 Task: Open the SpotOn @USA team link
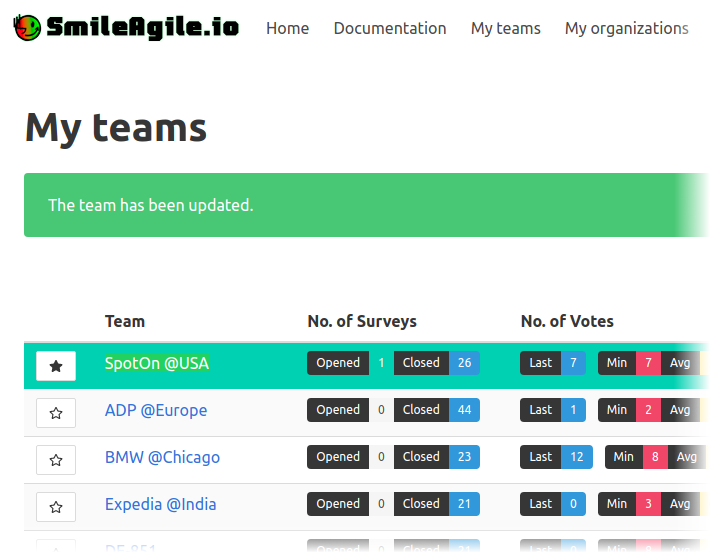click(157, 363)
